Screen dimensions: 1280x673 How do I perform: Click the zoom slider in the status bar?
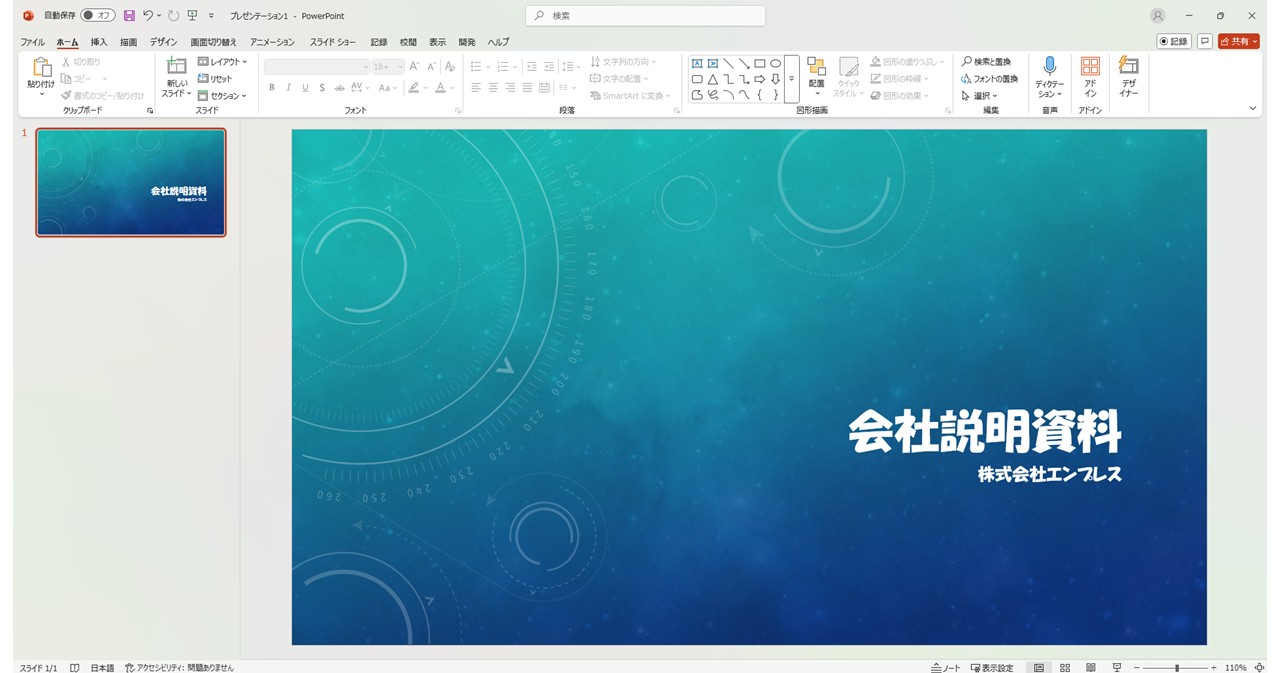pos(1177,667)
